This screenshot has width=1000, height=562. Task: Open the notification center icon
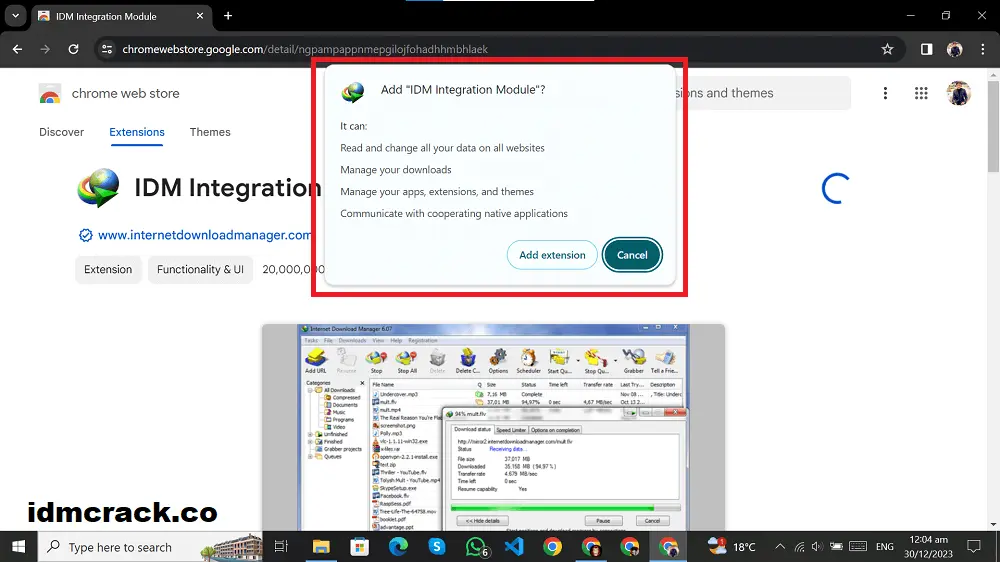click(974, 547)
